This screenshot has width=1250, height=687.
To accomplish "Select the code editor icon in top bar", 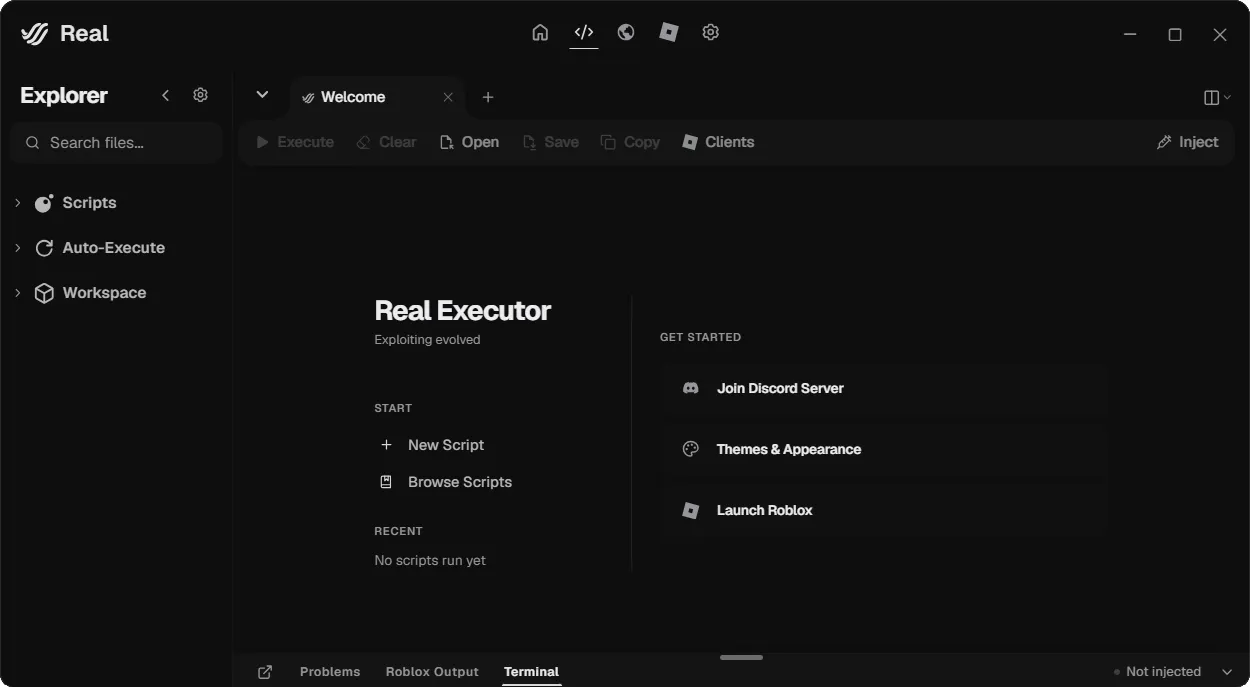I will point(584,32).
